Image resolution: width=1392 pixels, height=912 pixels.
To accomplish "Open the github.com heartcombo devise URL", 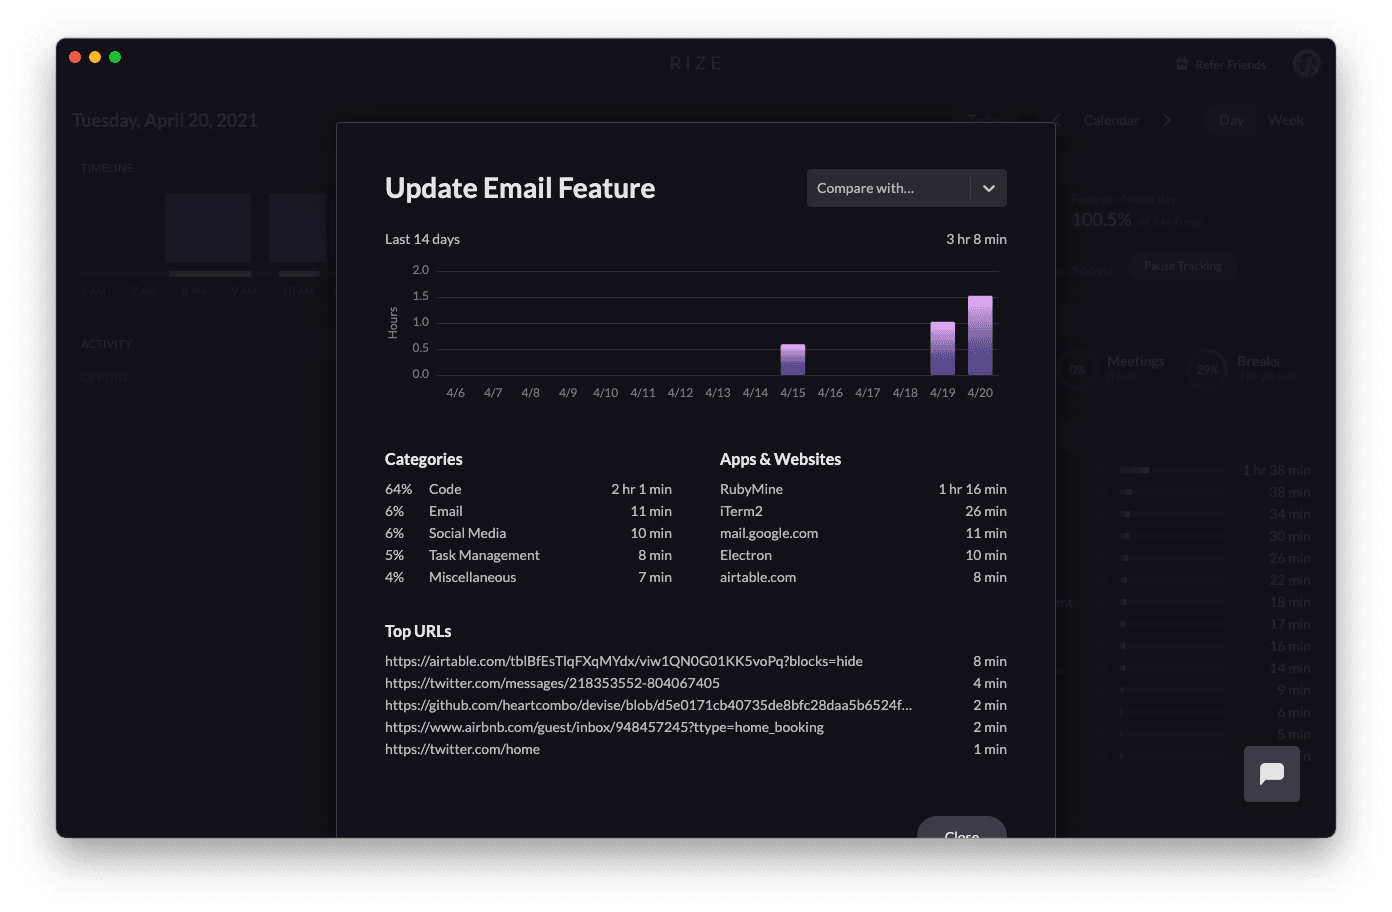I will point(648,705).
